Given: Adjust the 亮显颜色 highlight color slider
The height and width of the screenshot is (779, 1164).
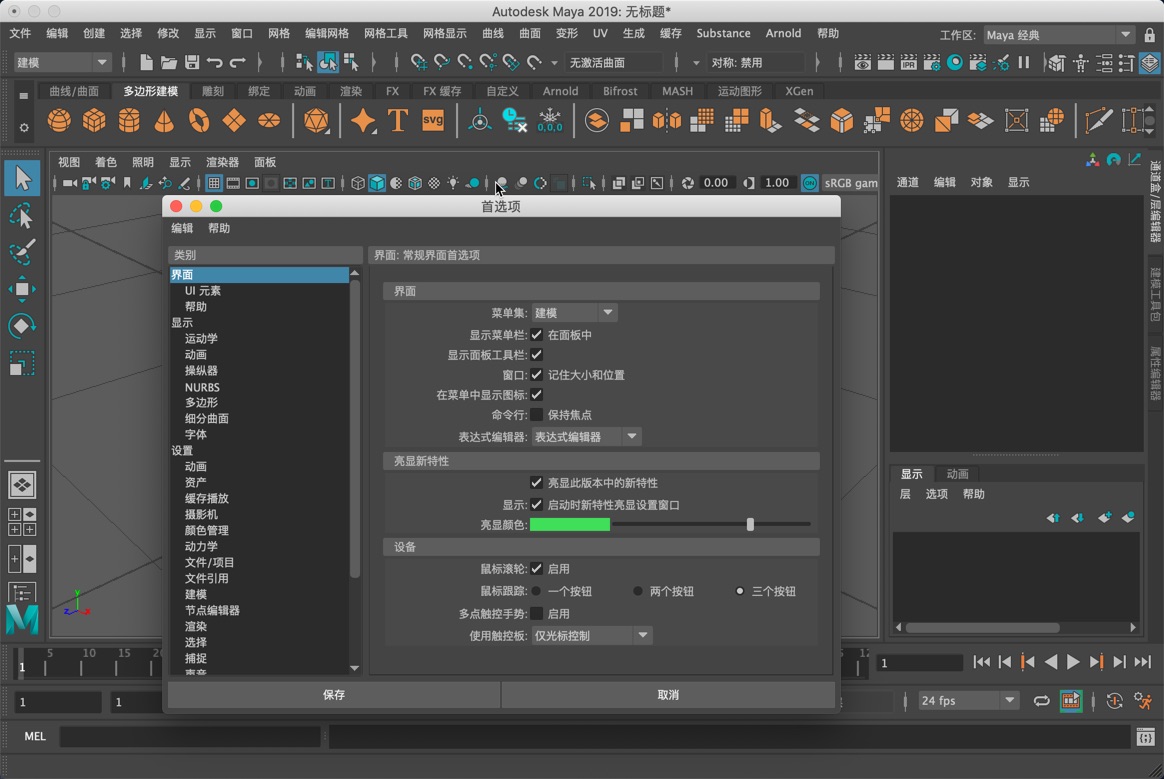Looking at the screenshot, I should click(x=750, y=523).
